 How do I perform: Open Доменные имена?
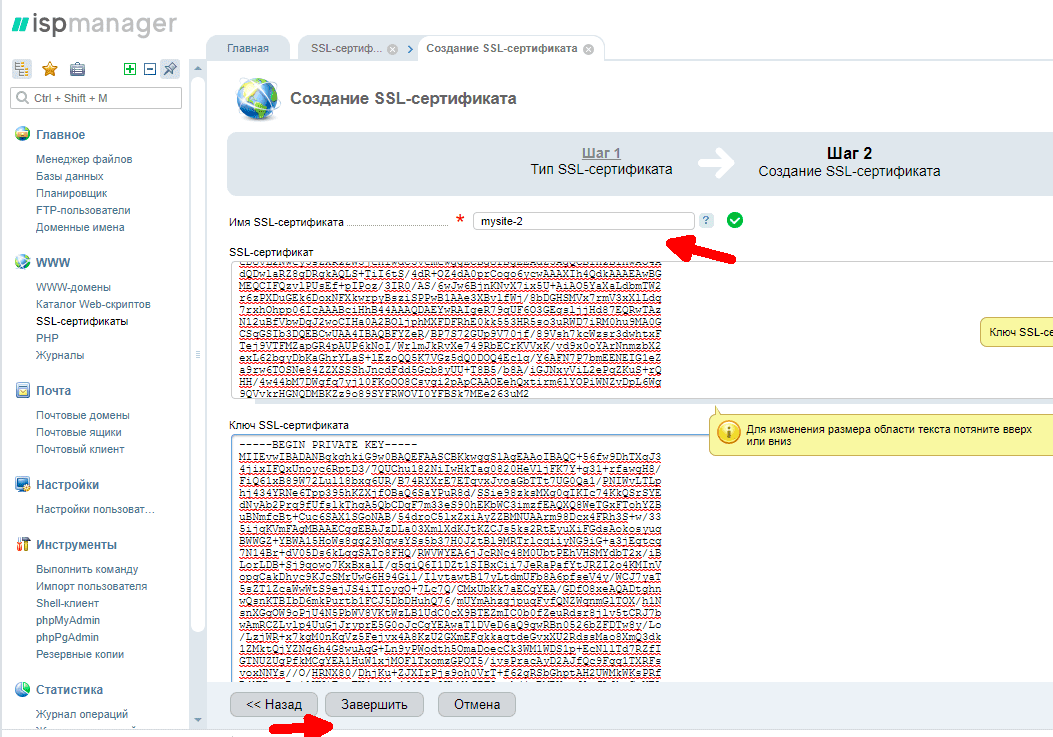[x=80, y=227]
